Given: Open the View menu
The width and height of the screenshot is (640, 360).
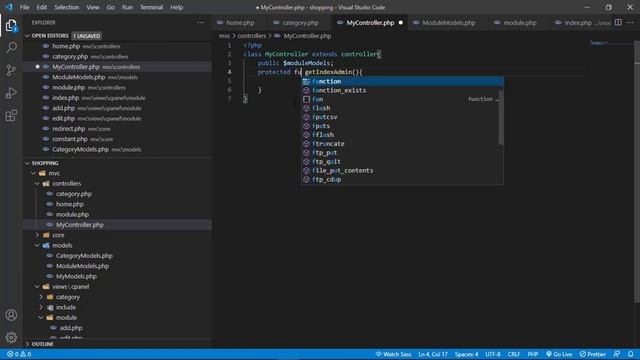Looking at the screenshot, I should (x=93, y=7).
